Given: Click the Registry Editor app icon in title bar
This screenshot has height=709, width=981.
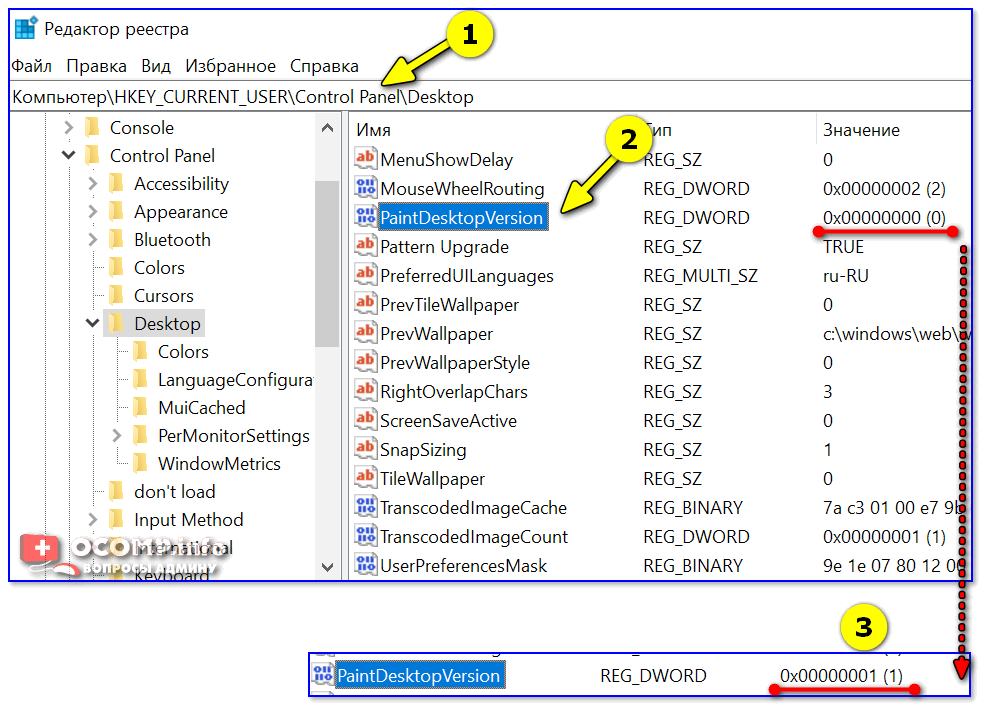Looking at the screenshot, I should [26, 30].
